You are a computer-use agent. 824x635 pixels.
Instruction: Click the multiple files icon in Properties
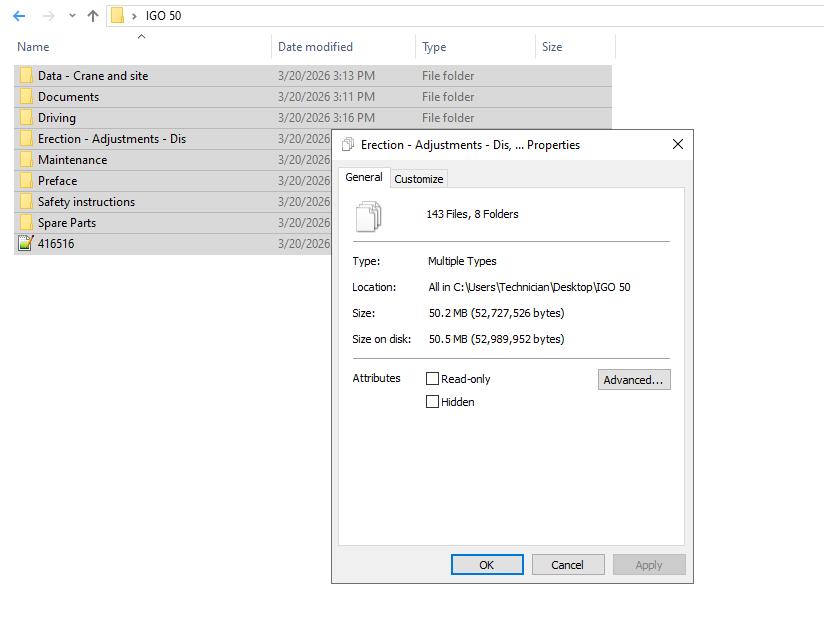368,216
